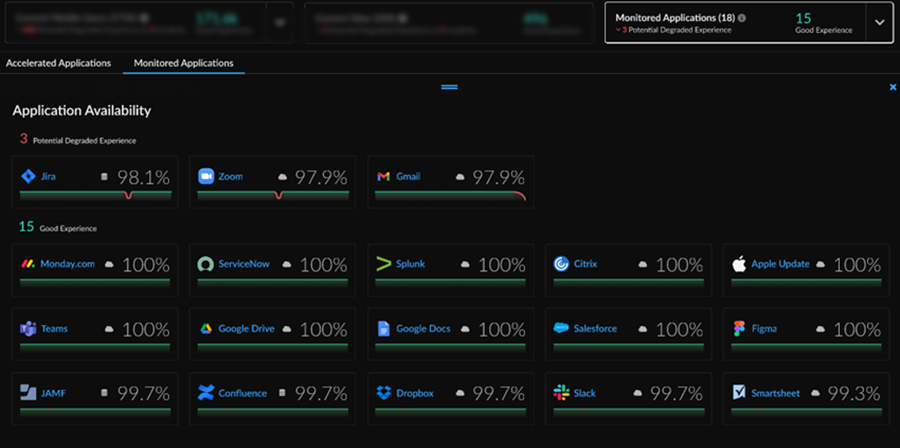Viewport: 900px width, 448px height.
Task: Click the Dropbox logo icon
Action: (x=383, y=393)
